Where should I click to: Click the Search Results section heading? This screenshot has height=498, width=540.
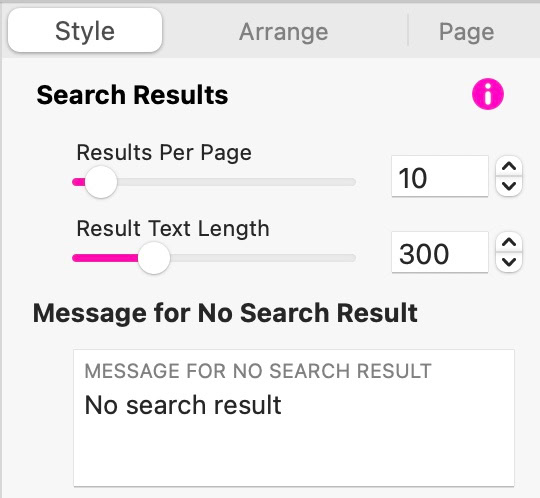[132, 95]
